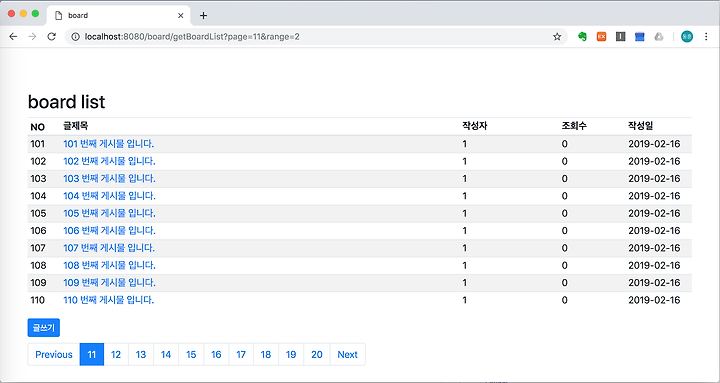Click the address bar URL field
This screenshot has height=383, width=720.
[317, 37]
